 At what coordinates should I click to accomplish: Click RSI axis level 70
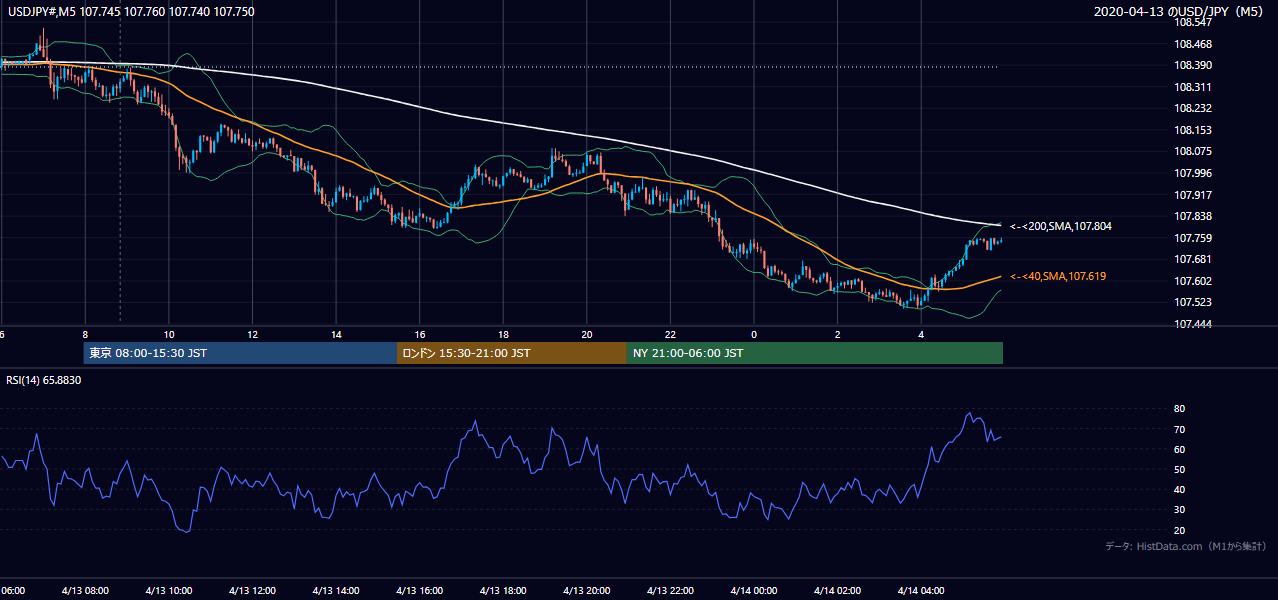pos(1179,430)
